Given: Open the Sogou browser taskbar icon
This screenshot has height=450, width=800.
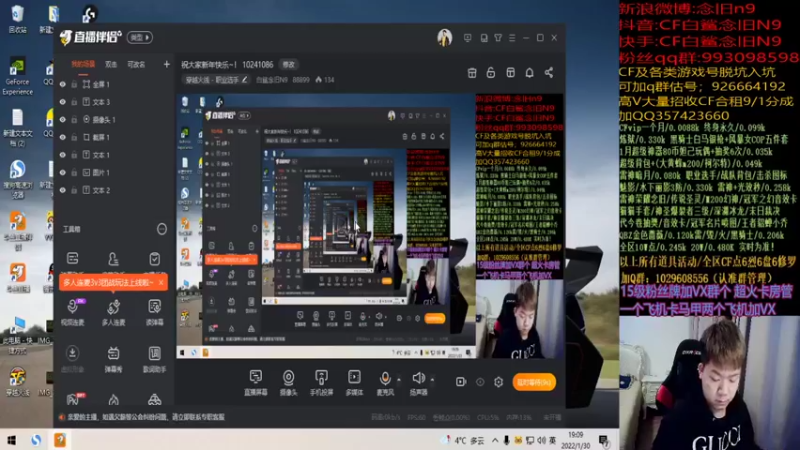Looking at the screenshot, I should [36, 440].
